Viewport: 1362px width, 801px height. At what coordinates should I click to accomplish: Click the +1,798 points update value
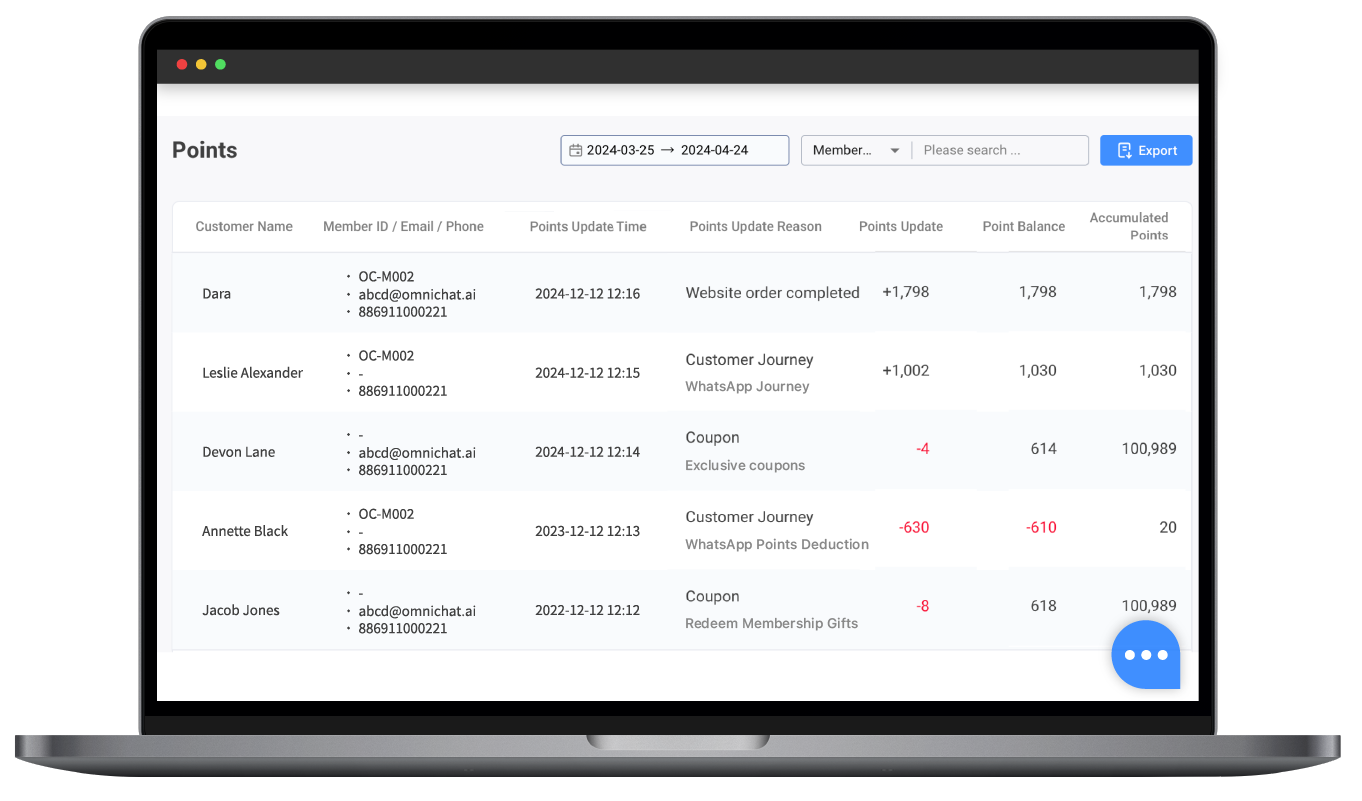pos(906,292)
